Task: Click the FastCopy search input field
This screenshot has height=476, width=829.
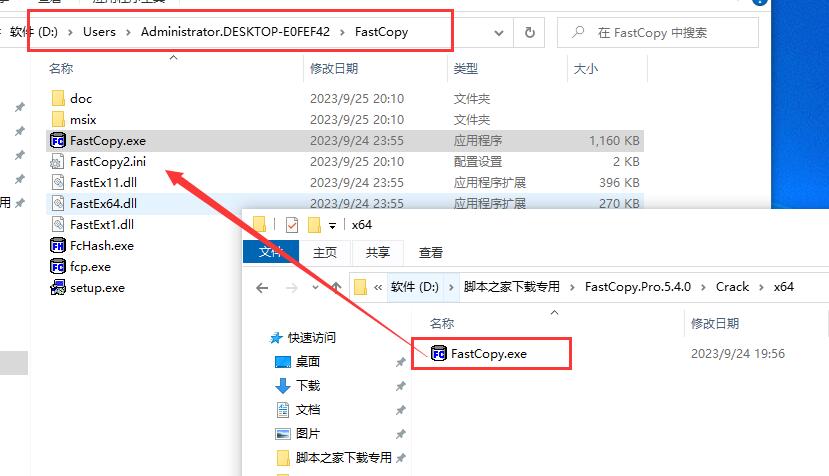Action: click(658, 33)
